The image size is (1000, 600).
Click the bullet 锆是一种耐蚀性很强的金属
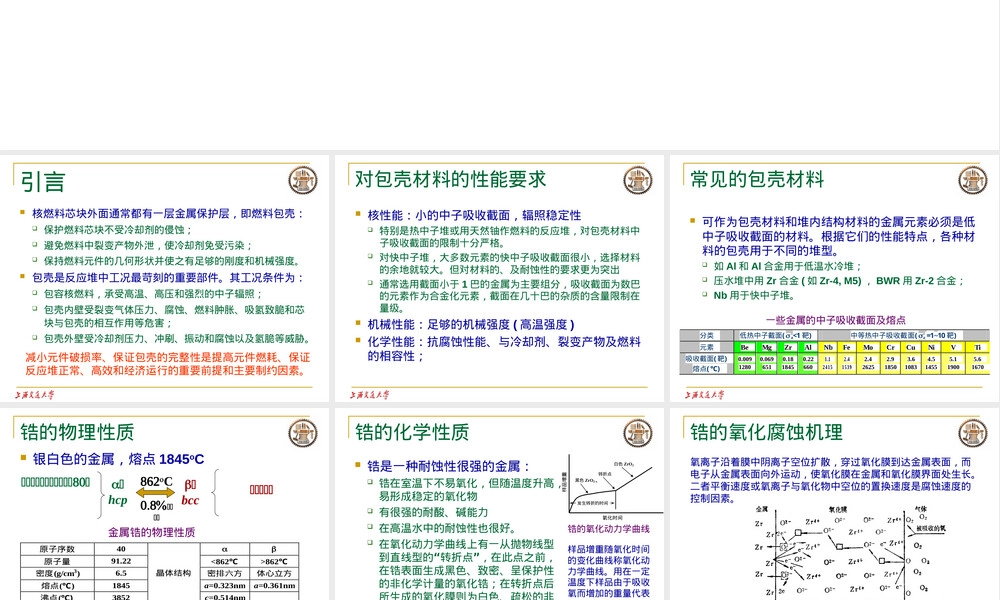[449, 466]
